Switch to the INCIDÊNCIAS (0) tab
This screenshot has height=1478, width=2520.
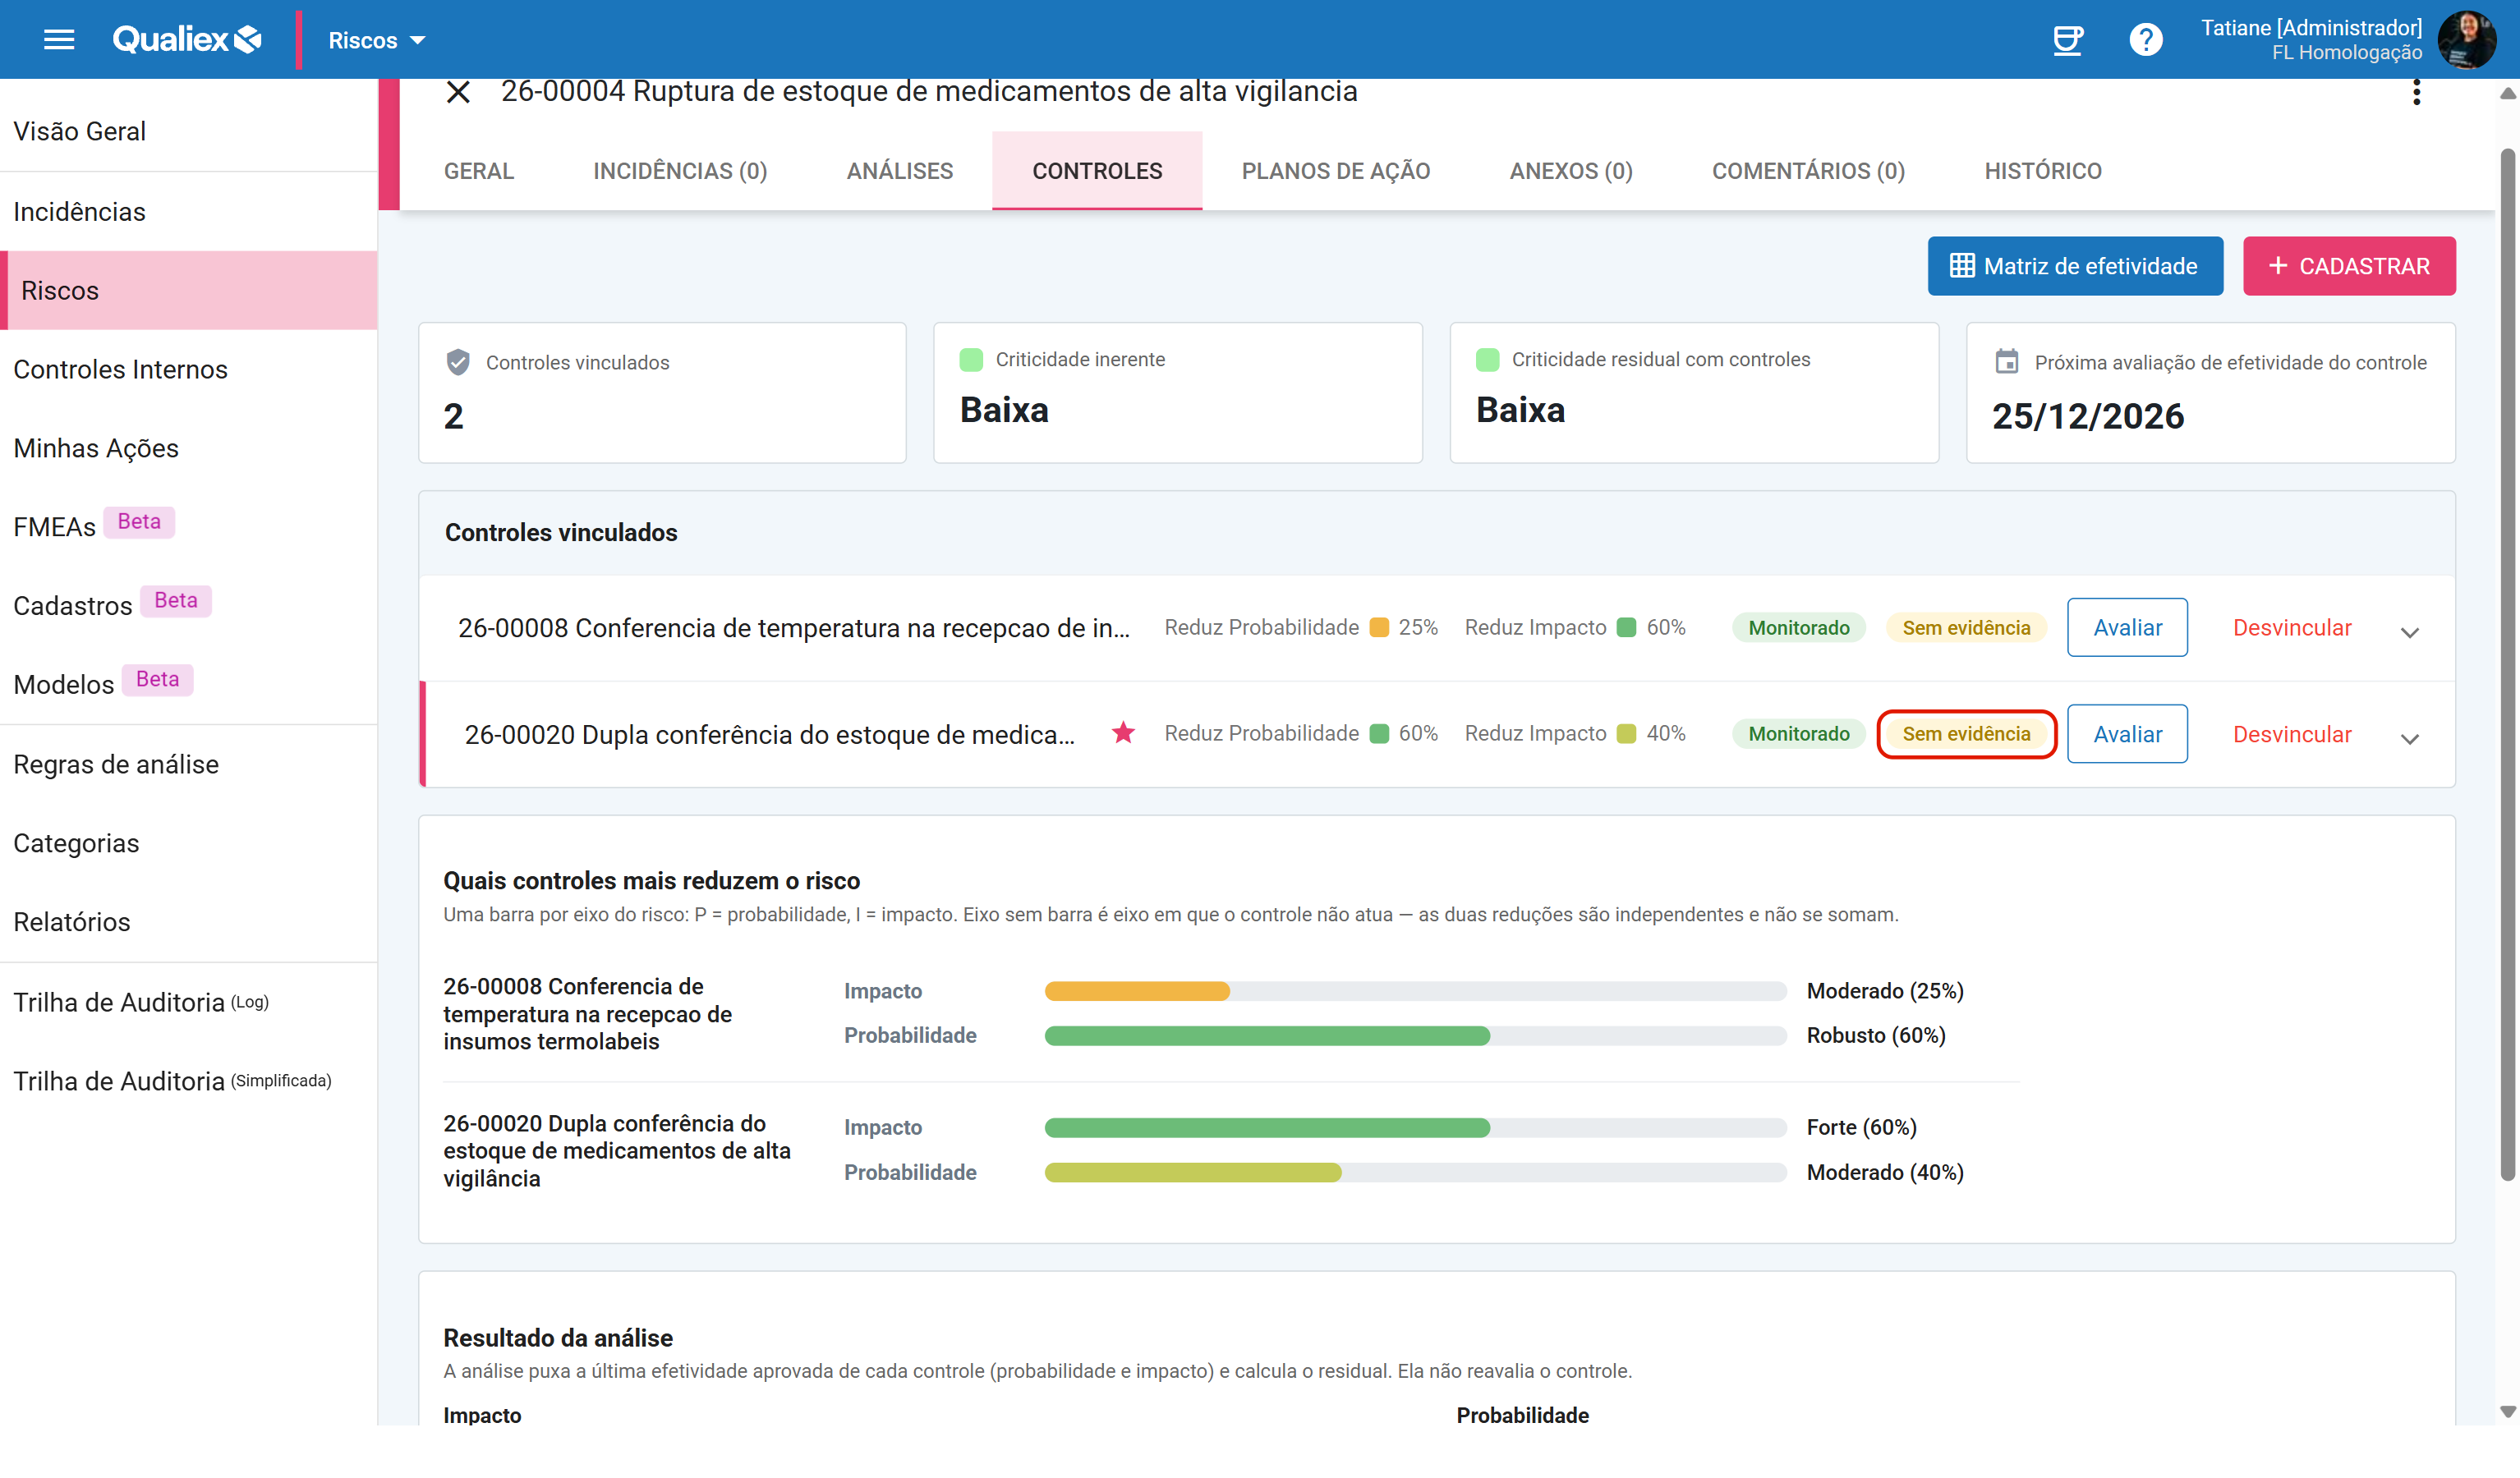point(680,171)
